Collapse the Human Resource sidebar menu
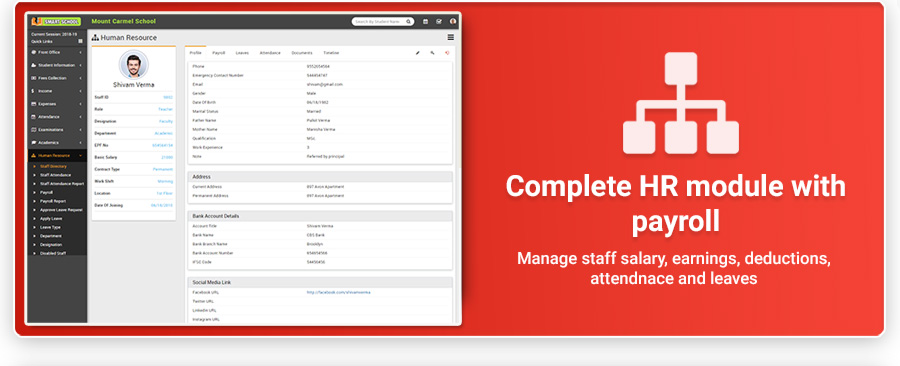Viewport: 900px width, 366px height. 57,155
